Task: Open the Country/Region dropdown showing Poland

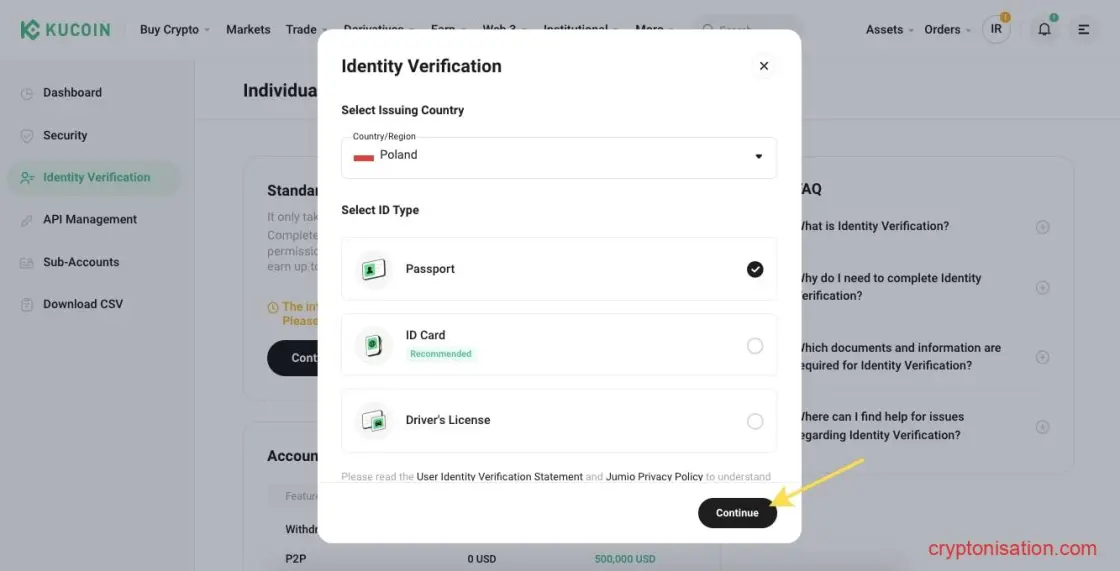Action: click(559, 157)
